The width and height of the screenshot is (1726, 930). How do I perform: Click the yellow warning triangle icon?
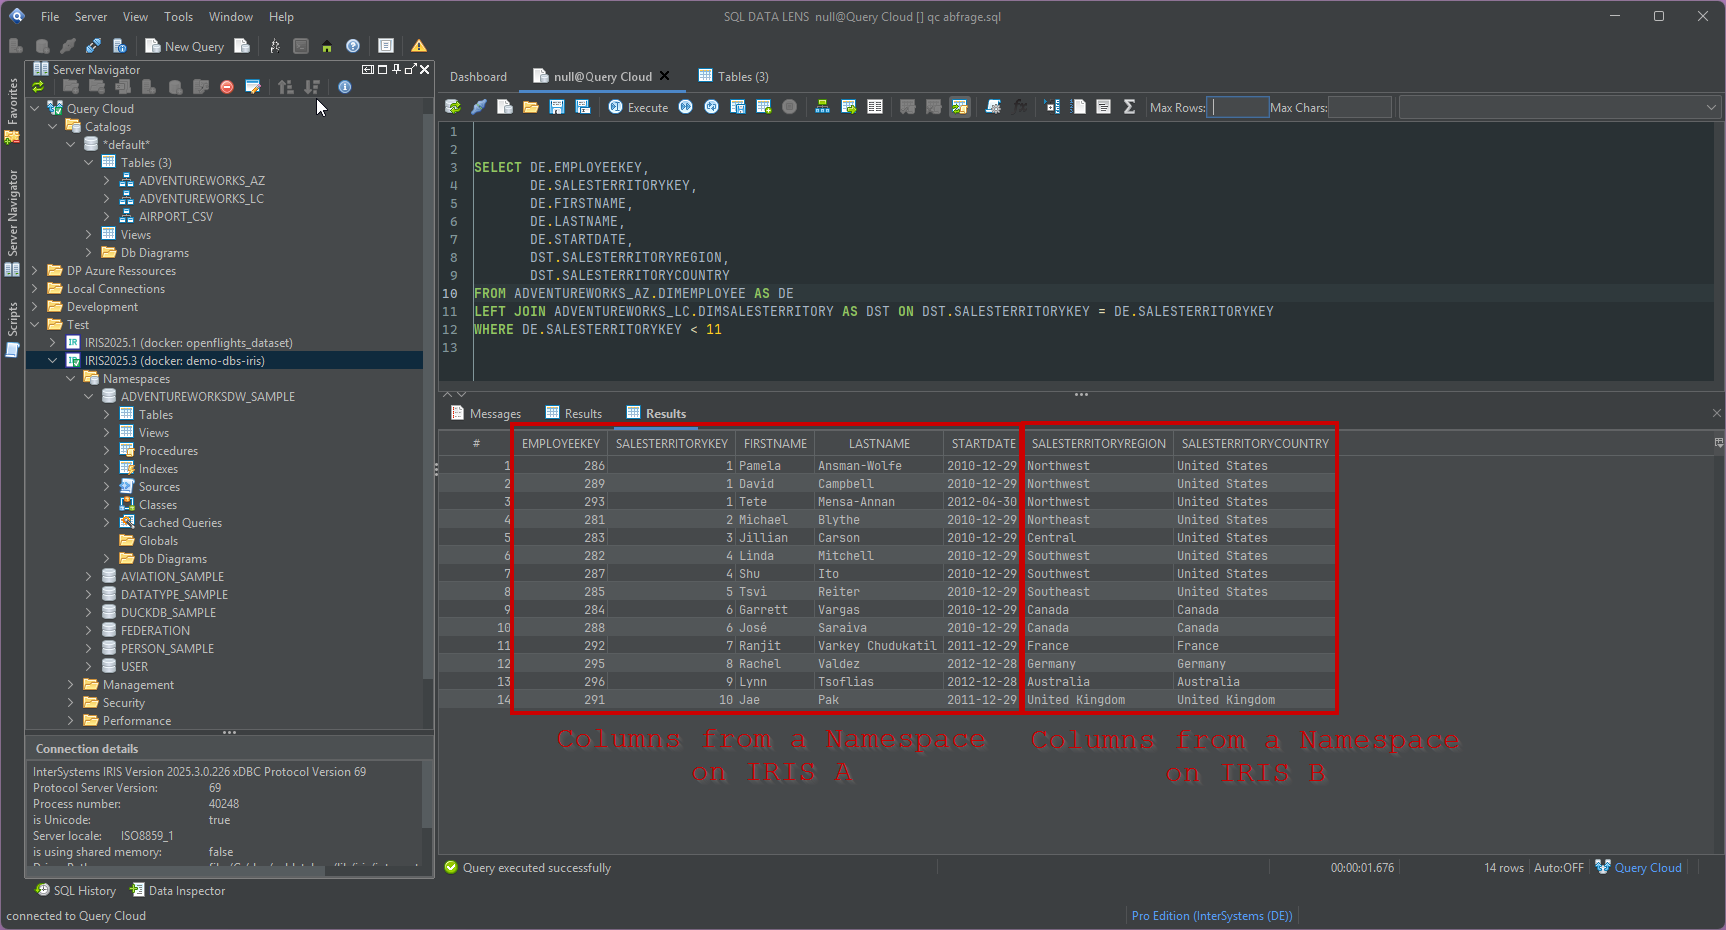[418, 46]
